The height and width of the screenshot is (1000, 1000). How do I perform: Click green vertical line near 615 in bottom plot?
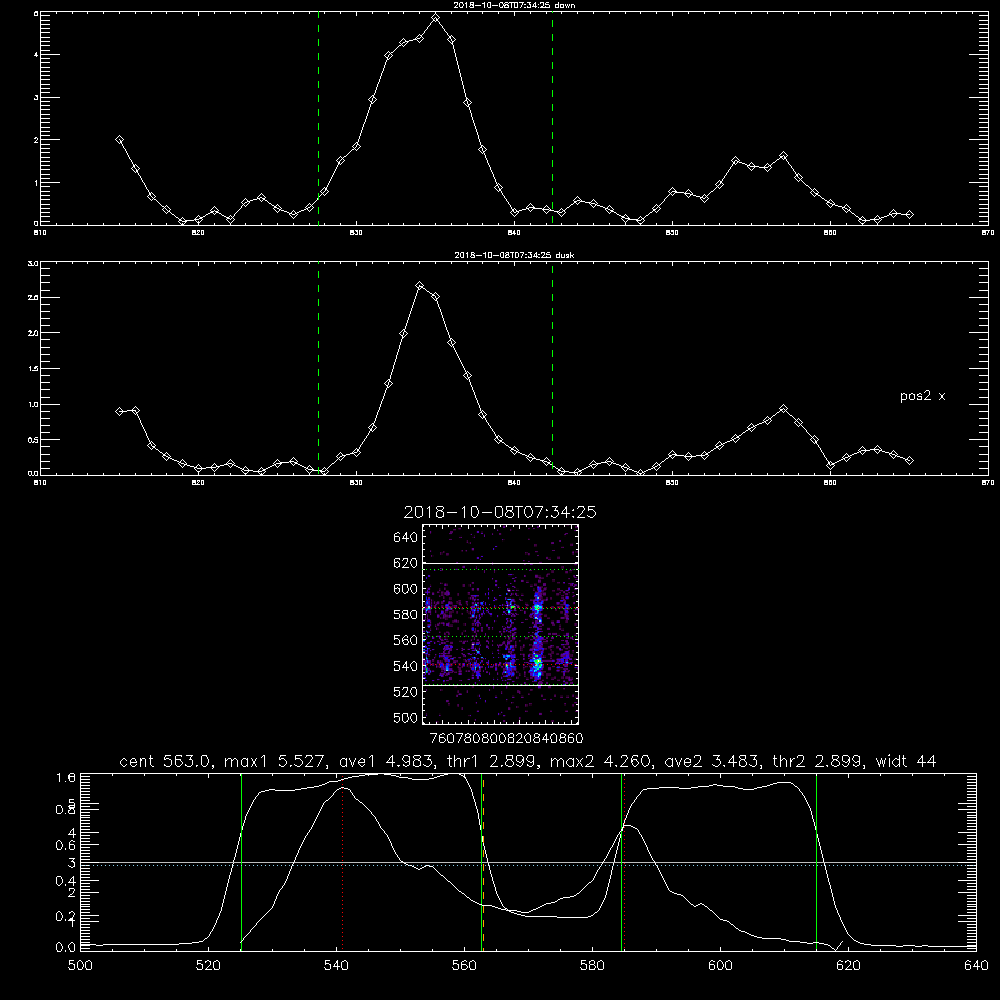816,862
